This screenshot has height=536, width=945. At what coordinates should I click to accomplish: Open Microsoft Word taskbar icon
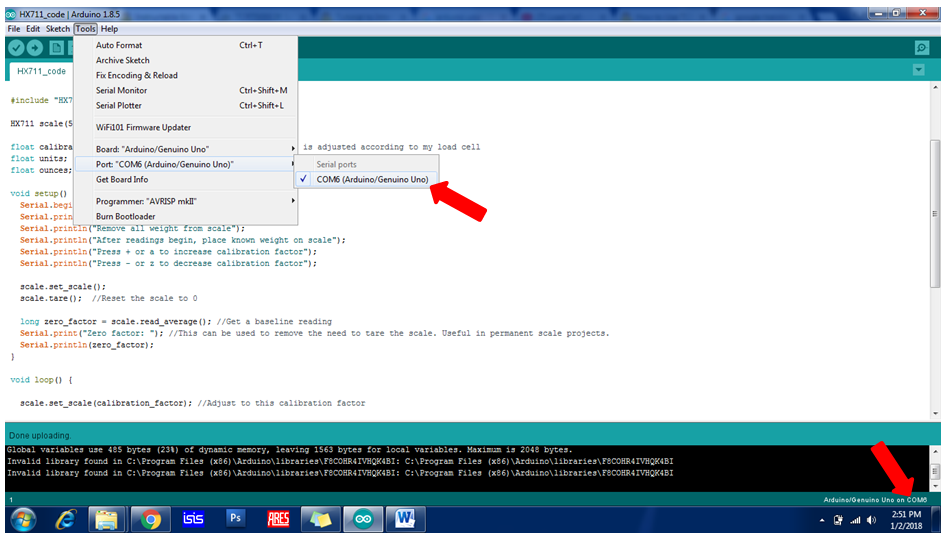pyautogui.click(x=406, y=519)
